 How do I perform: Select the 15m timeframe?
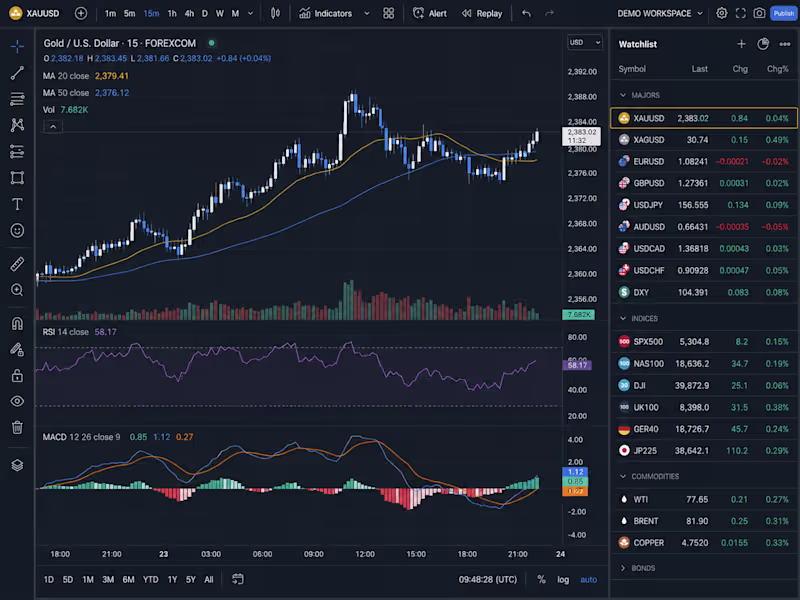click(x=151, y=13)
